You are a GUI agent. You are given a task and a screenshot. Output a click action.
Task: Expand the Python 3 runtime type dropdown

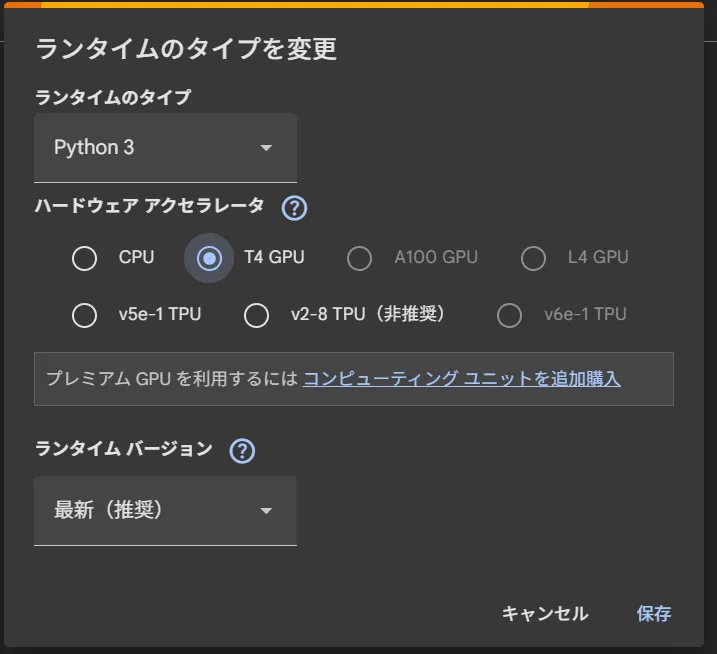(x=165, y=148)
